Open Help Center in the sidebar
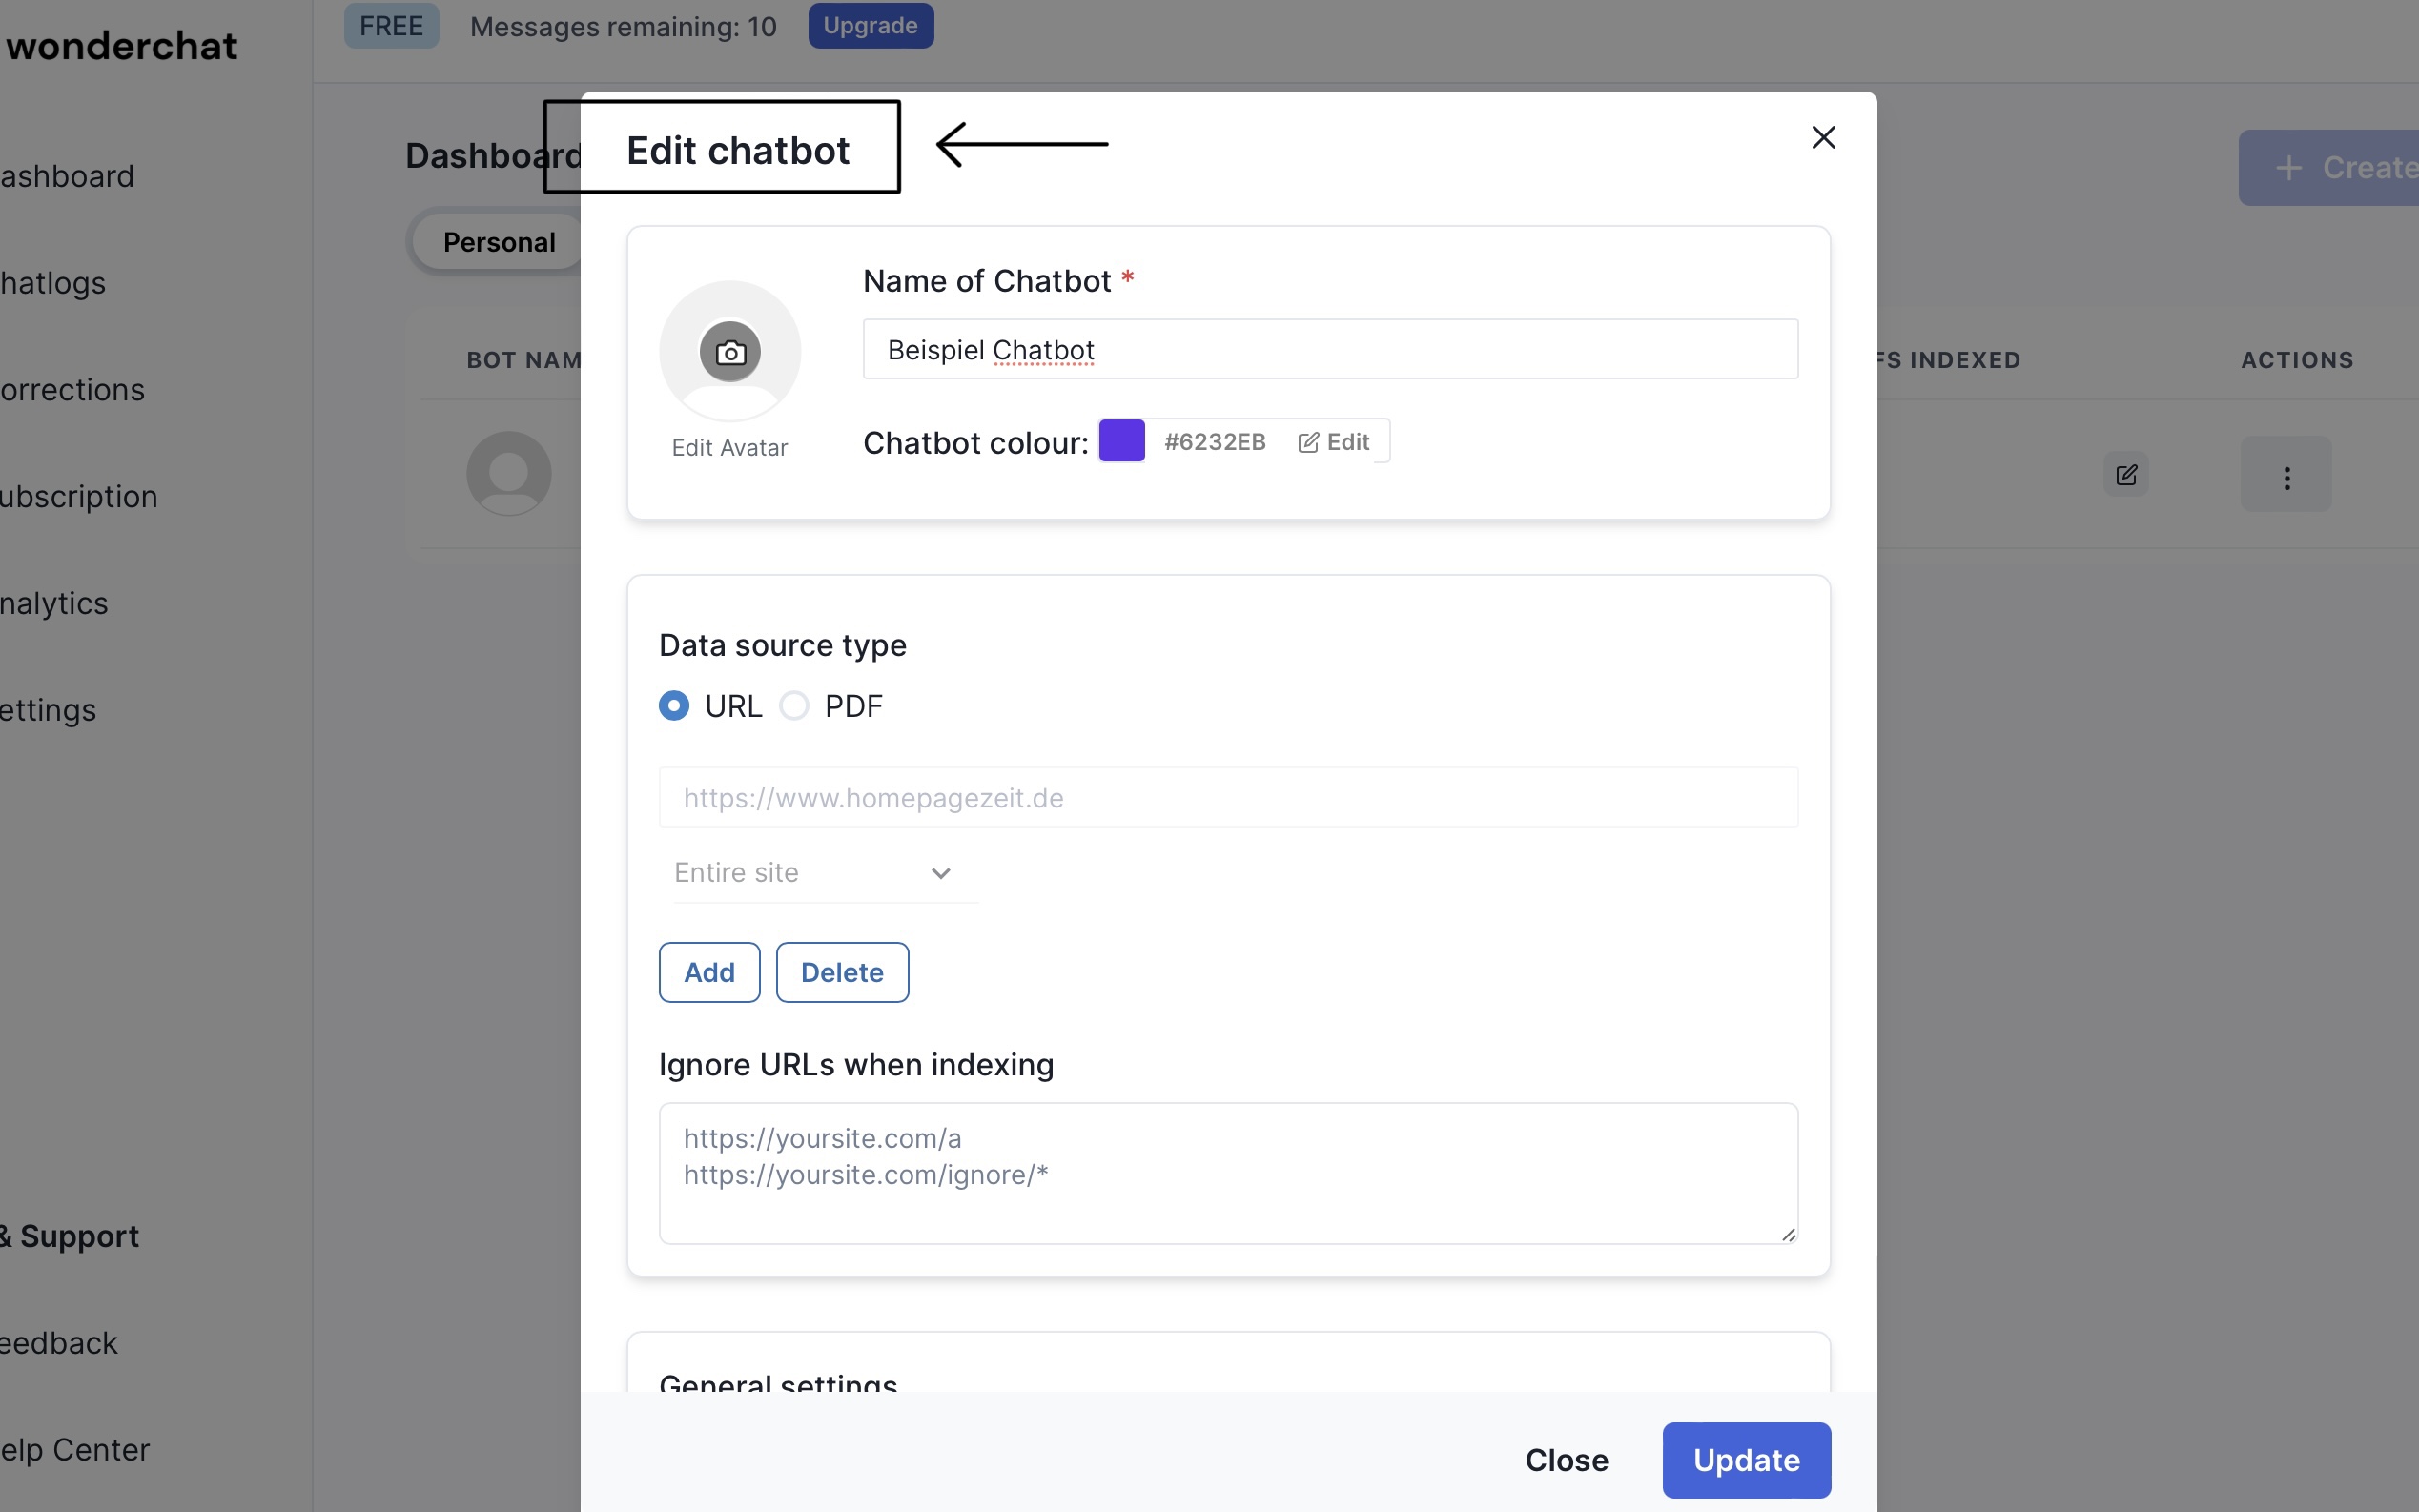 pyautogui.click(x=74, y=1450)
